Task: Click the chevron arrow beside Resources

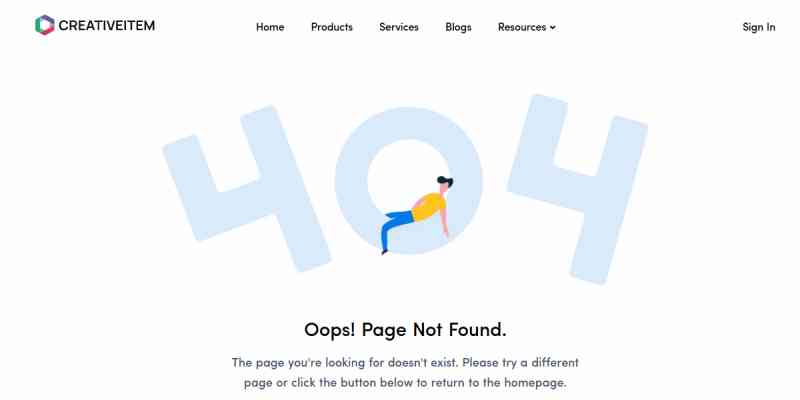Action: point(553,28)
